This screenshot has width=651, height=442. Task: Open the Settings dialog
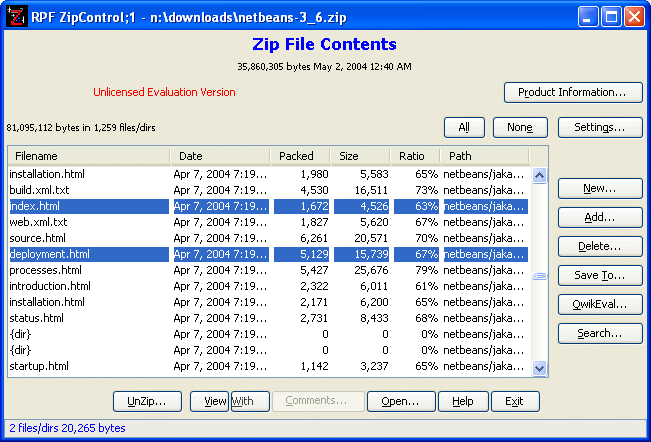coord(600,127)
